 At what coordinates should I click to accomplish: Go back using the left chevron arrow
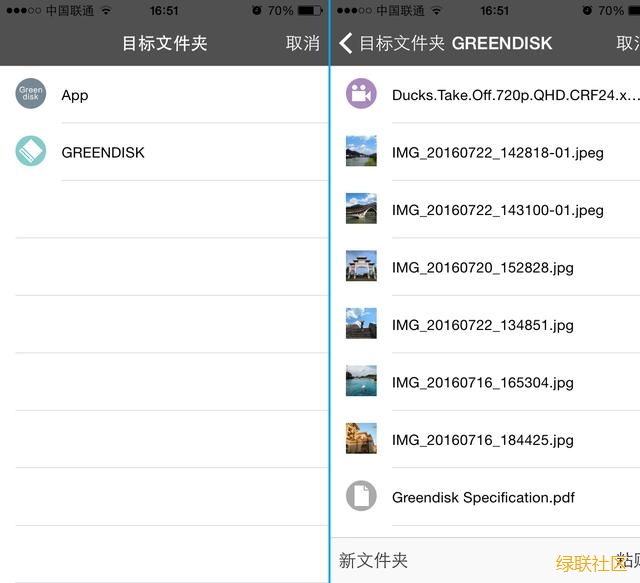coord(346,43)
